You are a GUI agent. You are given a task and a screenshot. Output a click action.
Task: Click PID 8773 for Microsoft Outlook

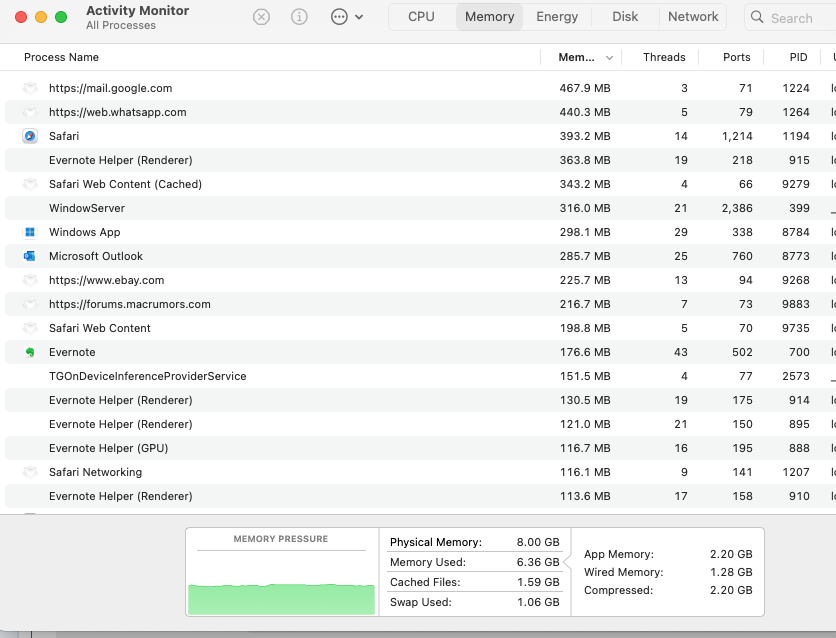796,256
